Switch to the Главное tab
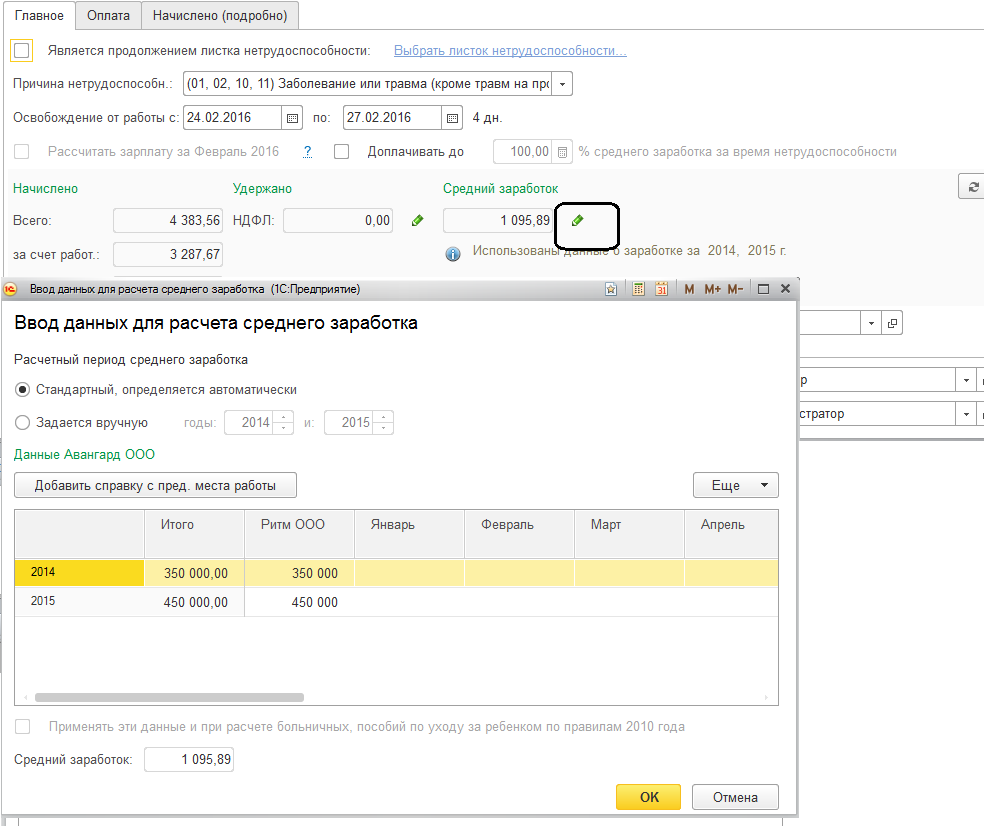984x826 pixels. click(x=39, y=16)
